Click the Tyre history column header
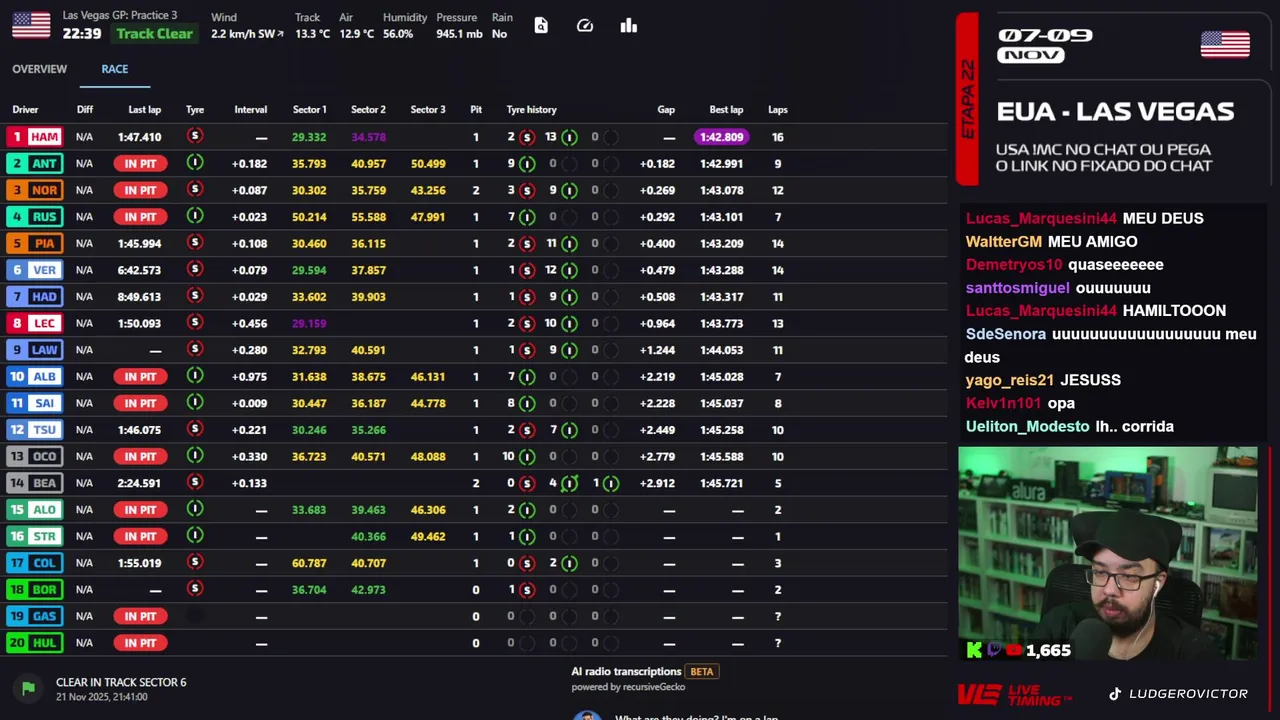This screenshot has height=720, width=1280. tap(531, 110)
